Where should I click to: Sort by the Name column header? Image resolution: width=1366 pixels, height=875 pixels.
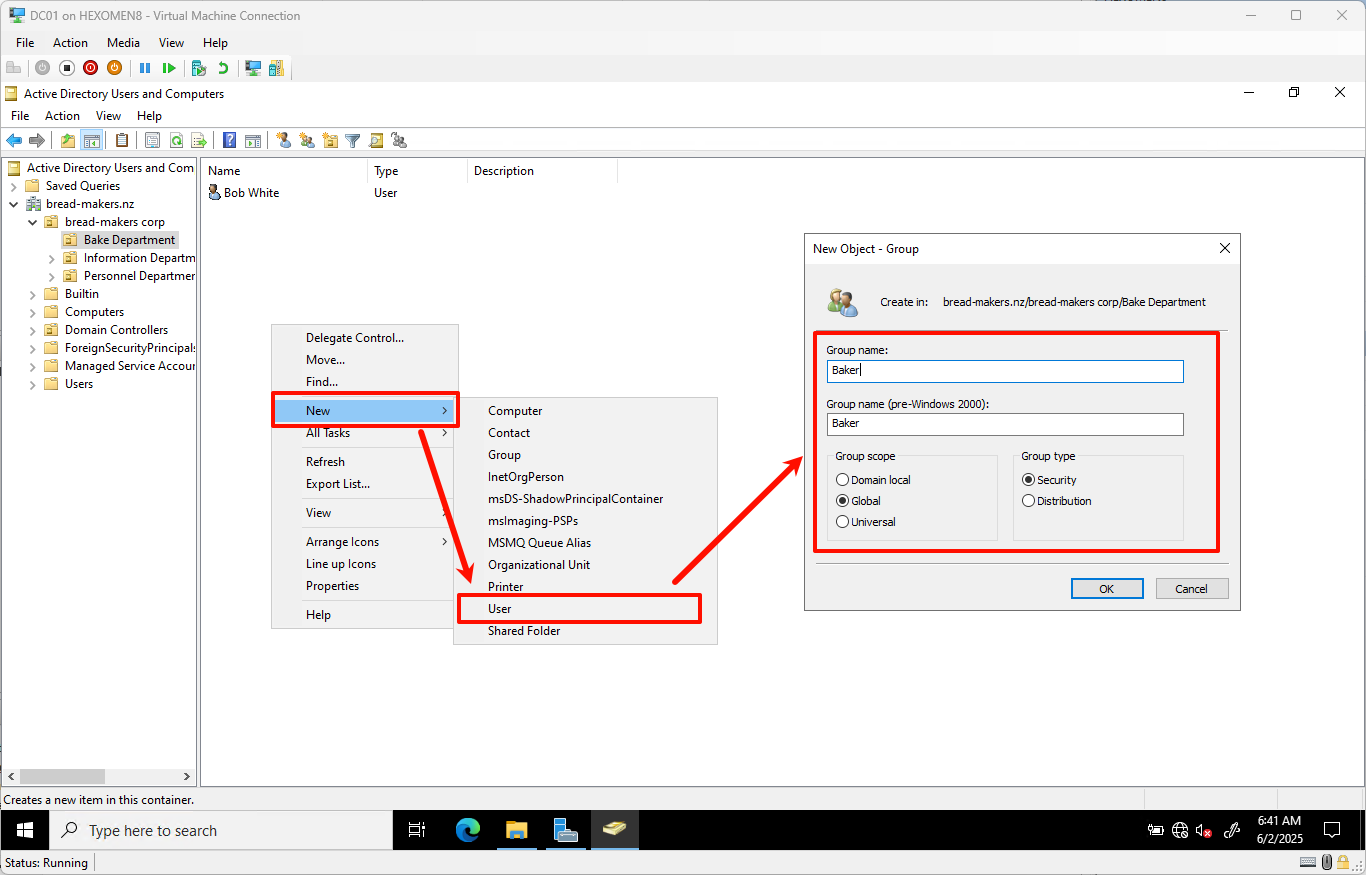click(284, 171)
